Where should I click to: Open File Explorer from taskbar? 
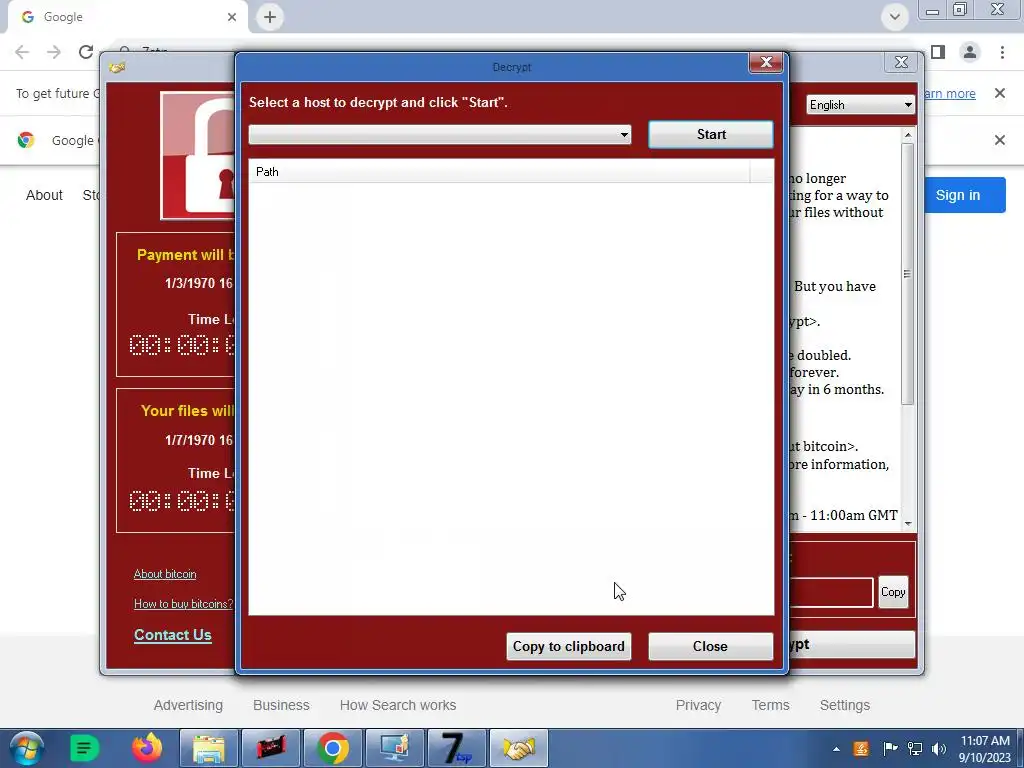pyautogui.click(x=208, y=748)
